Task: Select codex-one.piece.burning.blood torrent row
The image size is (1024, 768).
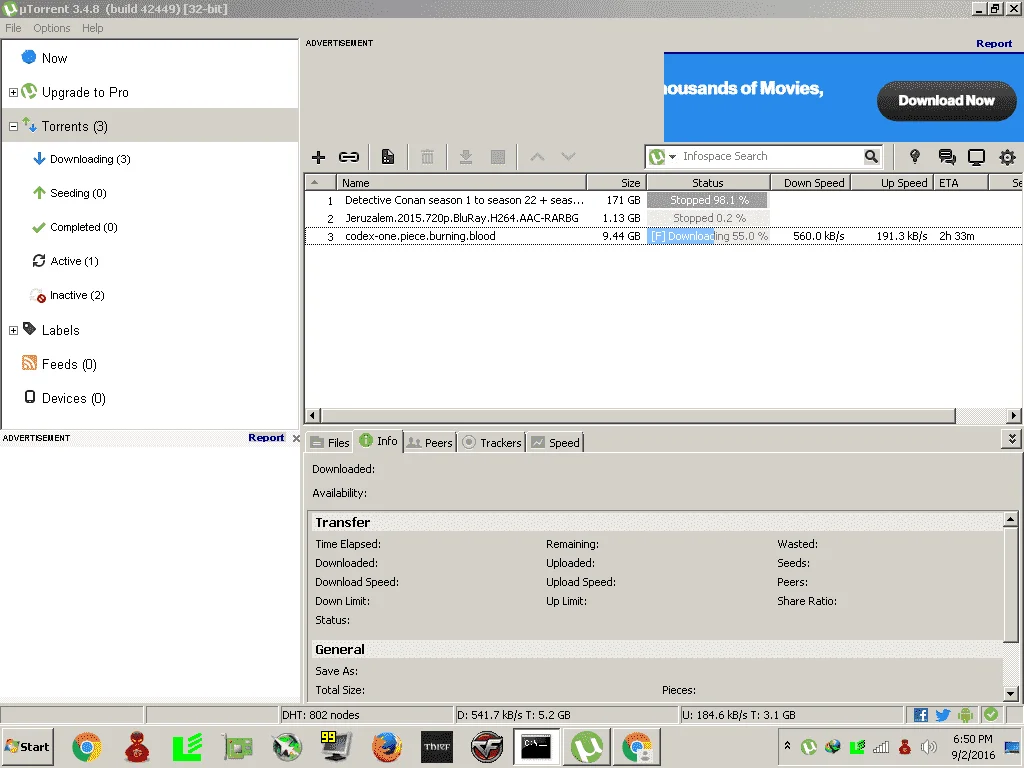Action: tap(663, 236)
